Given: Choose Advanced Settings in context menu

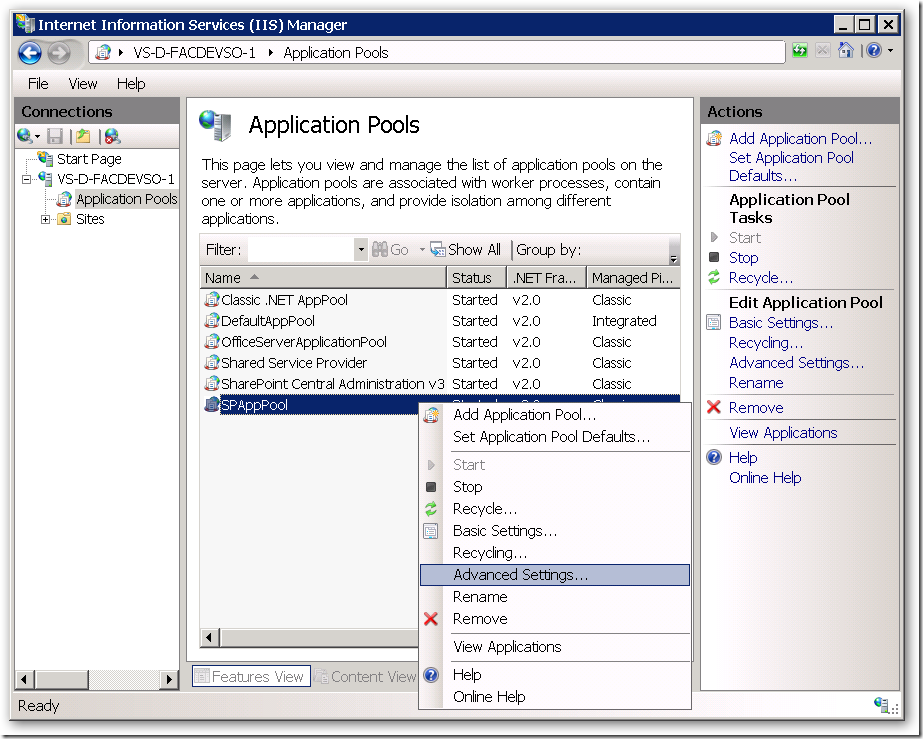Looking at the screenshot, I should pyautogui.click(x=554, y=575).
